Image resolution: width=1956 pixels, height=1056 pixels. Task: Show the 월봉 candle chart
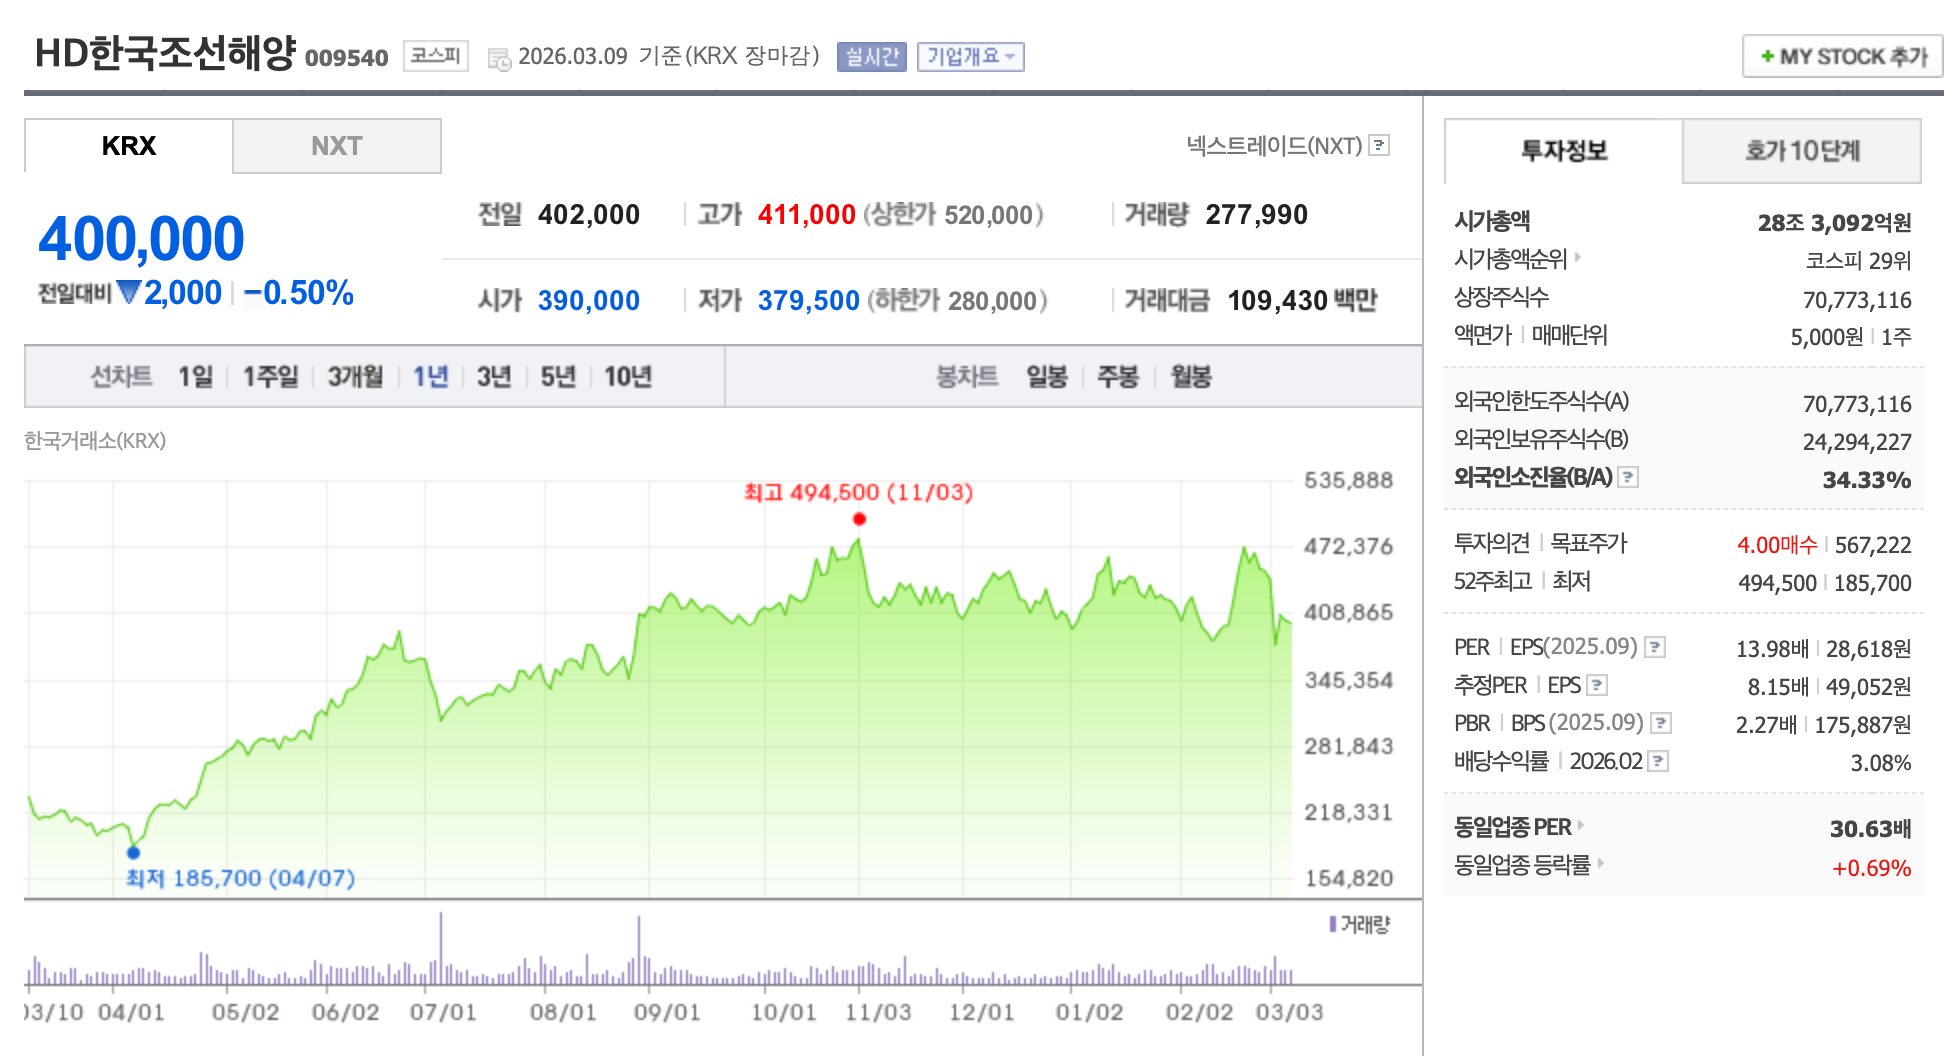point(1191,377)
